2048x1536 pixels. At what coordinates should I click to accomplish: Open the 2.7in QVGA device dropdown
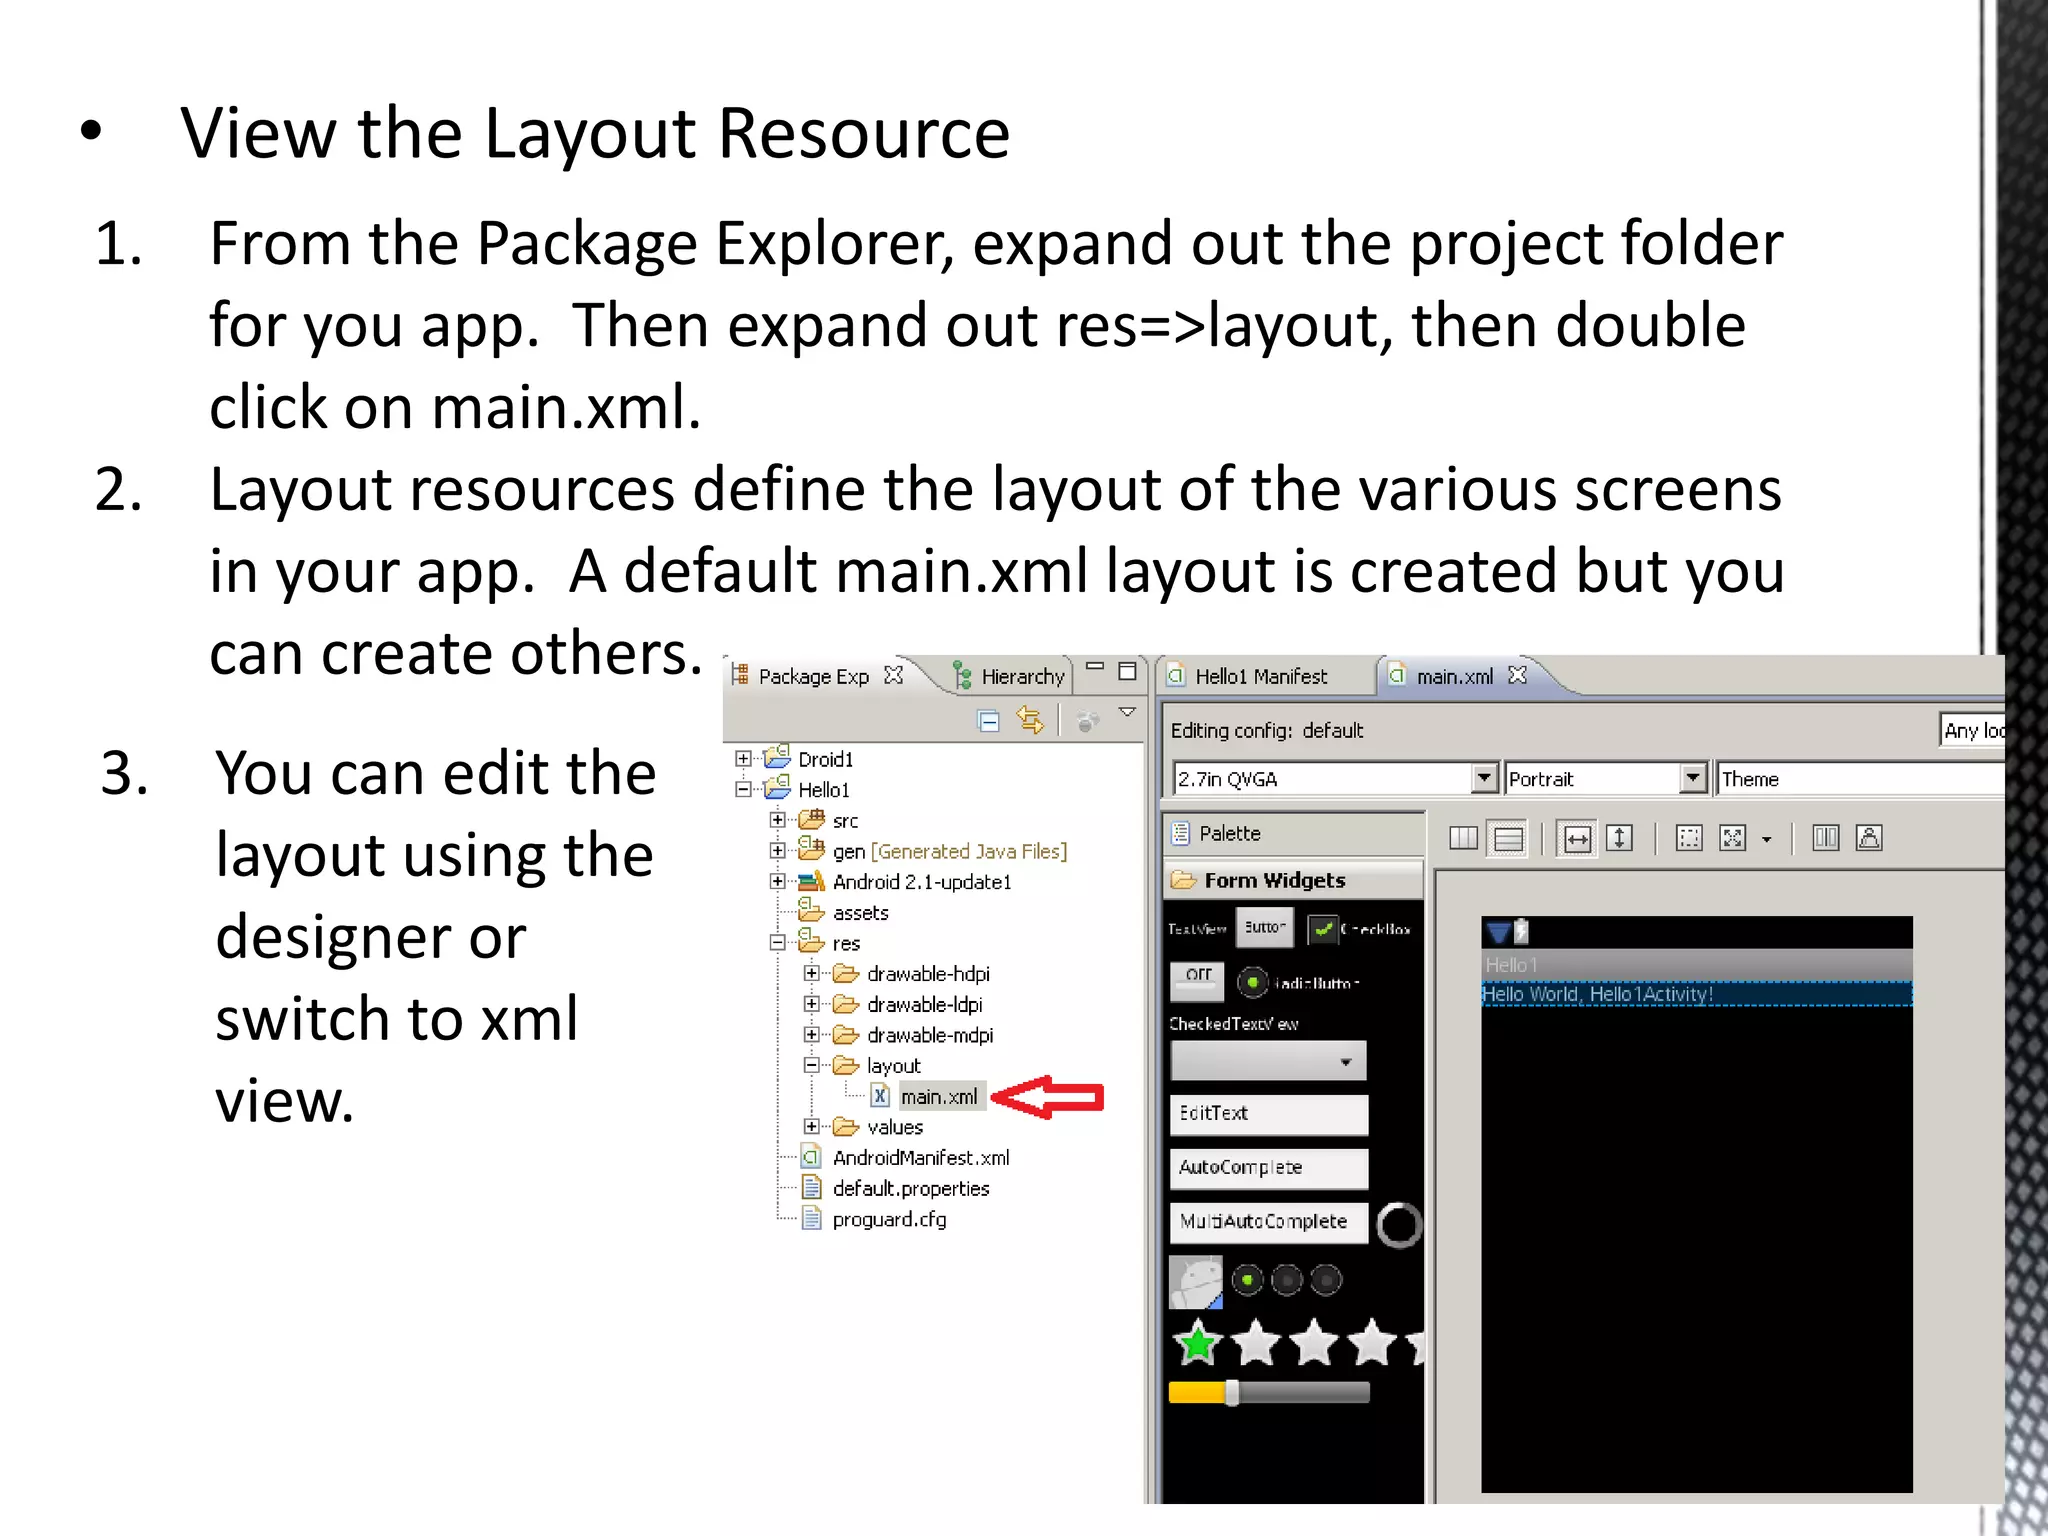pyautogui.click(x=1484, y=778)
